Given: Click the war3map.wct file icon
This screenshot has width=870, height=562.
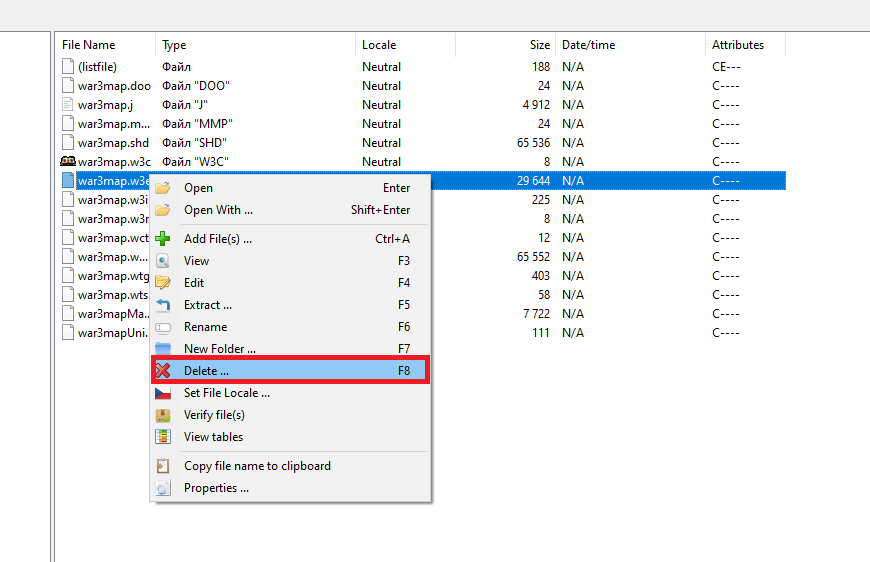Looking at the screenshot, I should pos(68,237).
